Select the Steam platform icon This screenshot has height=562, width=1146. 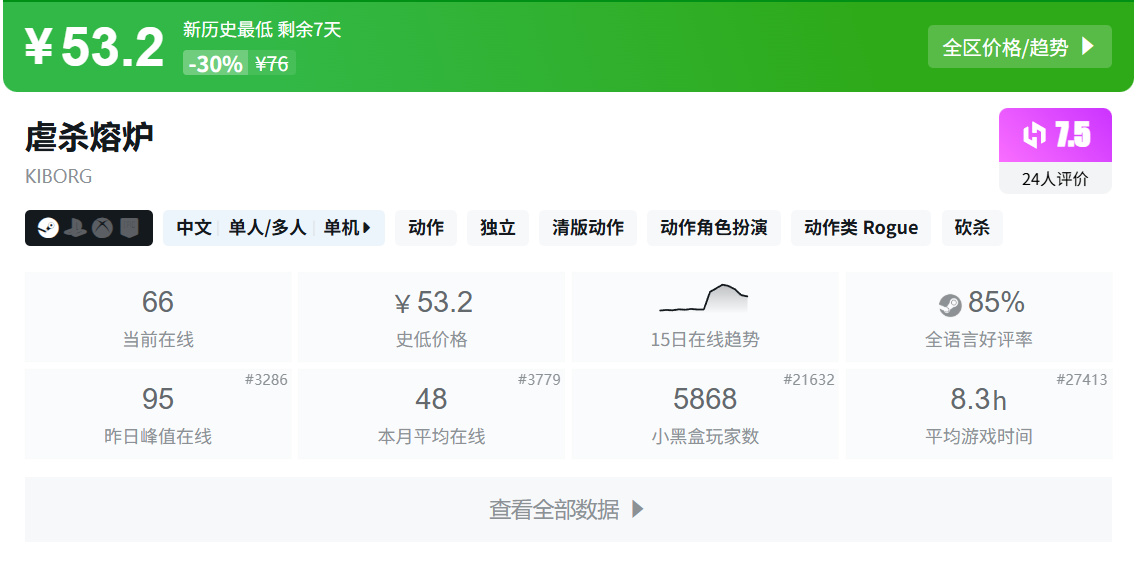pyautogui.click(x=48, y=228)
